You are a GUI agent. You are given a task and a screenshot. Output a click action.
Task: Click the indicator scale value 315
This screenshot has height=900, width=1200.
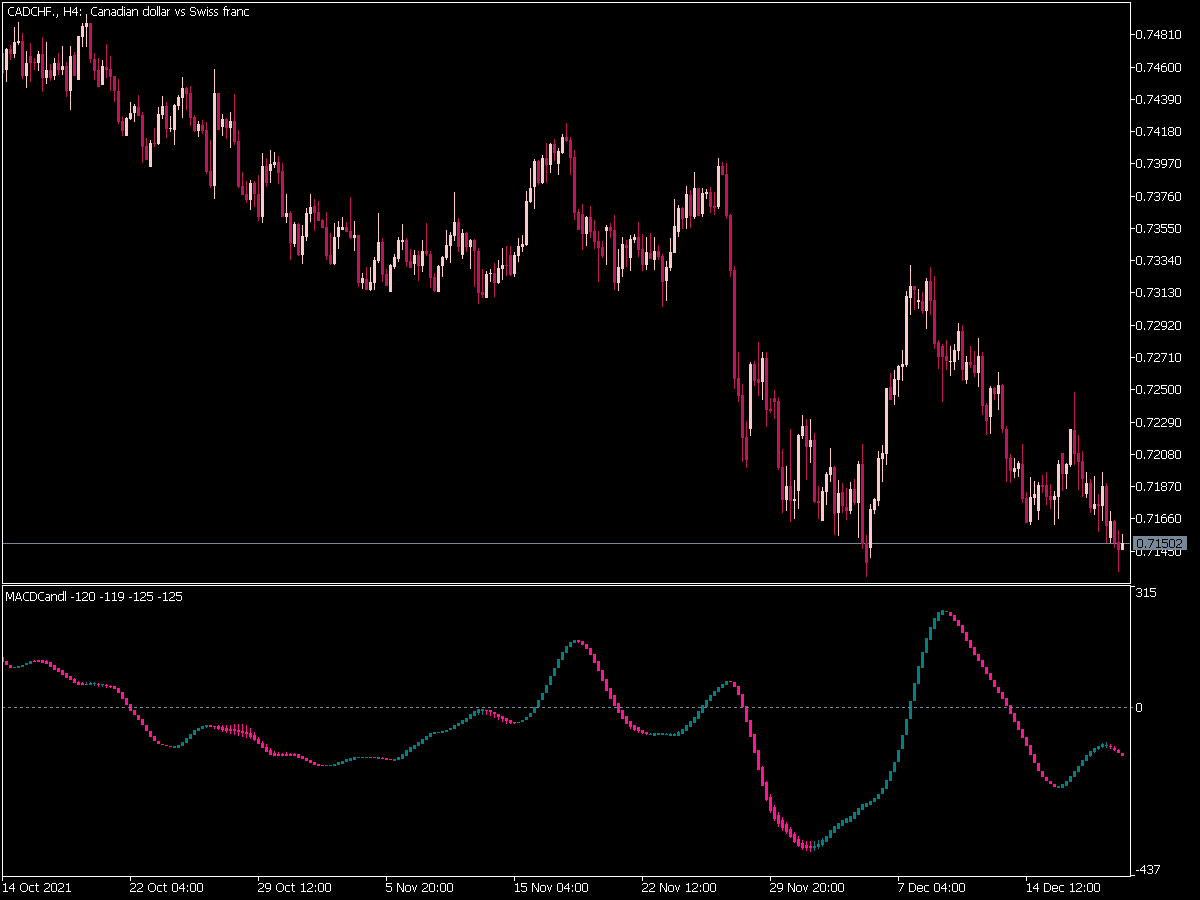(x=1146, y=593)
